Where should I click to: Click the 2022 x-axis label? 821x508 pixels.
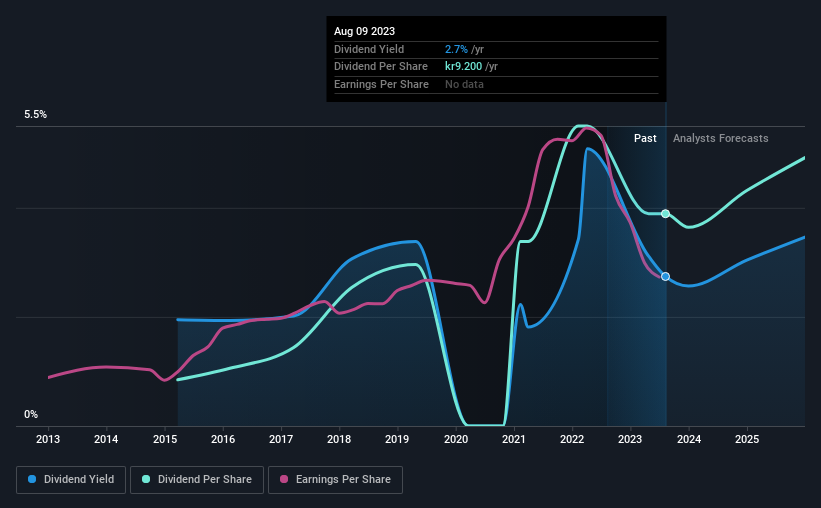point(572,439)
